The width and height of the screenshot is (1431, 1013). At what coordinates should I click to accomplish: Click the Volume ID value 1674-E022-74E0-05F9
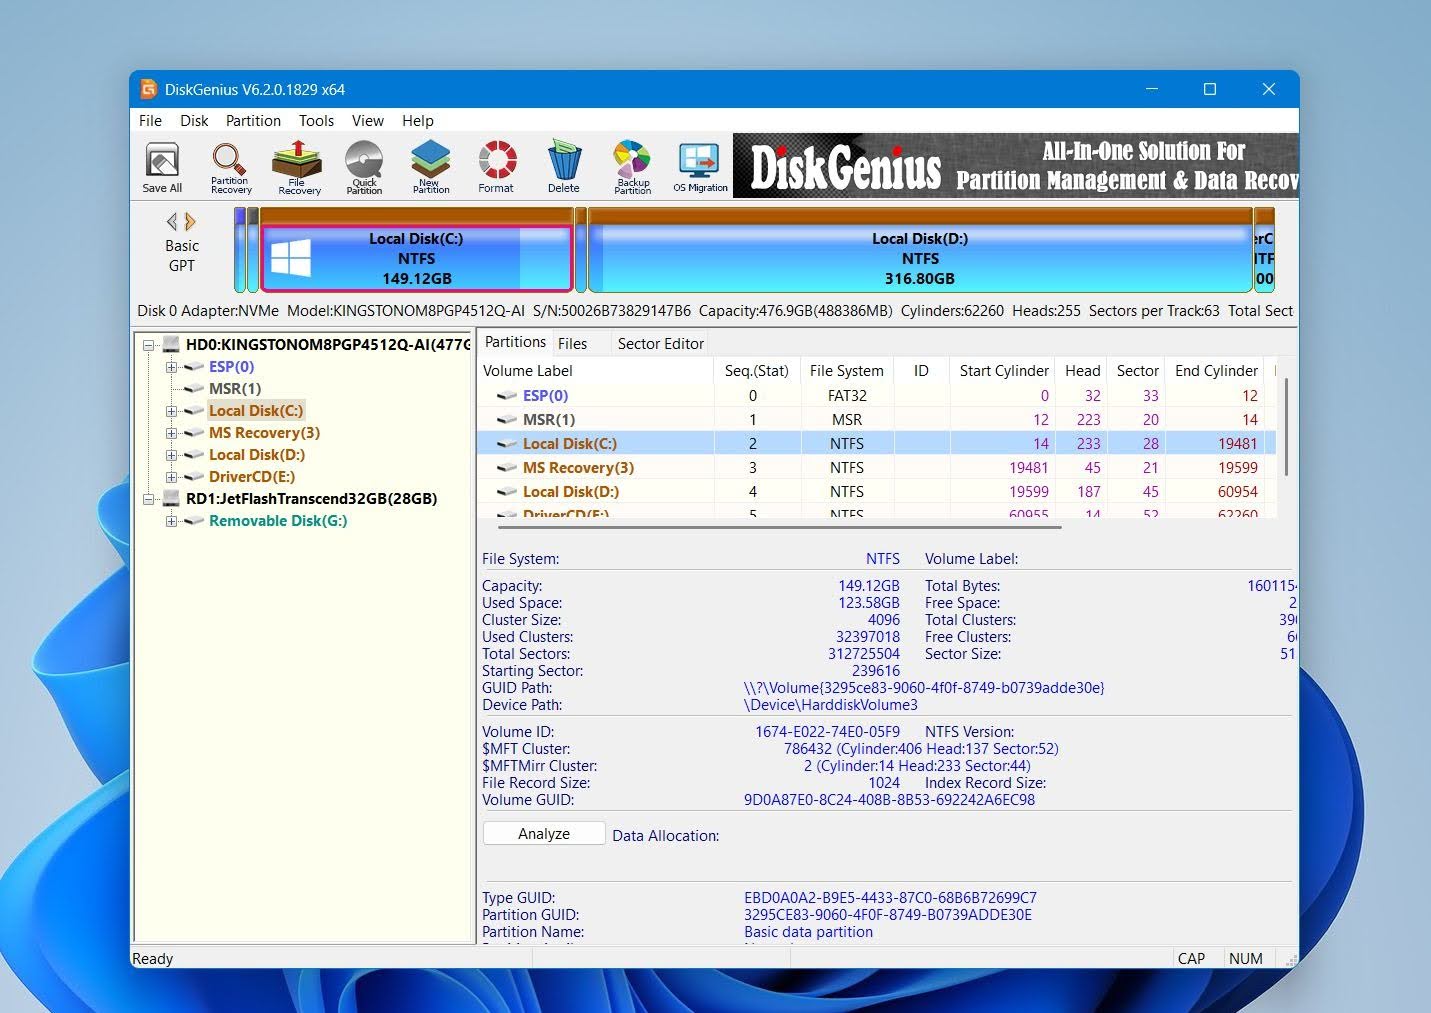(x=827, y=732)
